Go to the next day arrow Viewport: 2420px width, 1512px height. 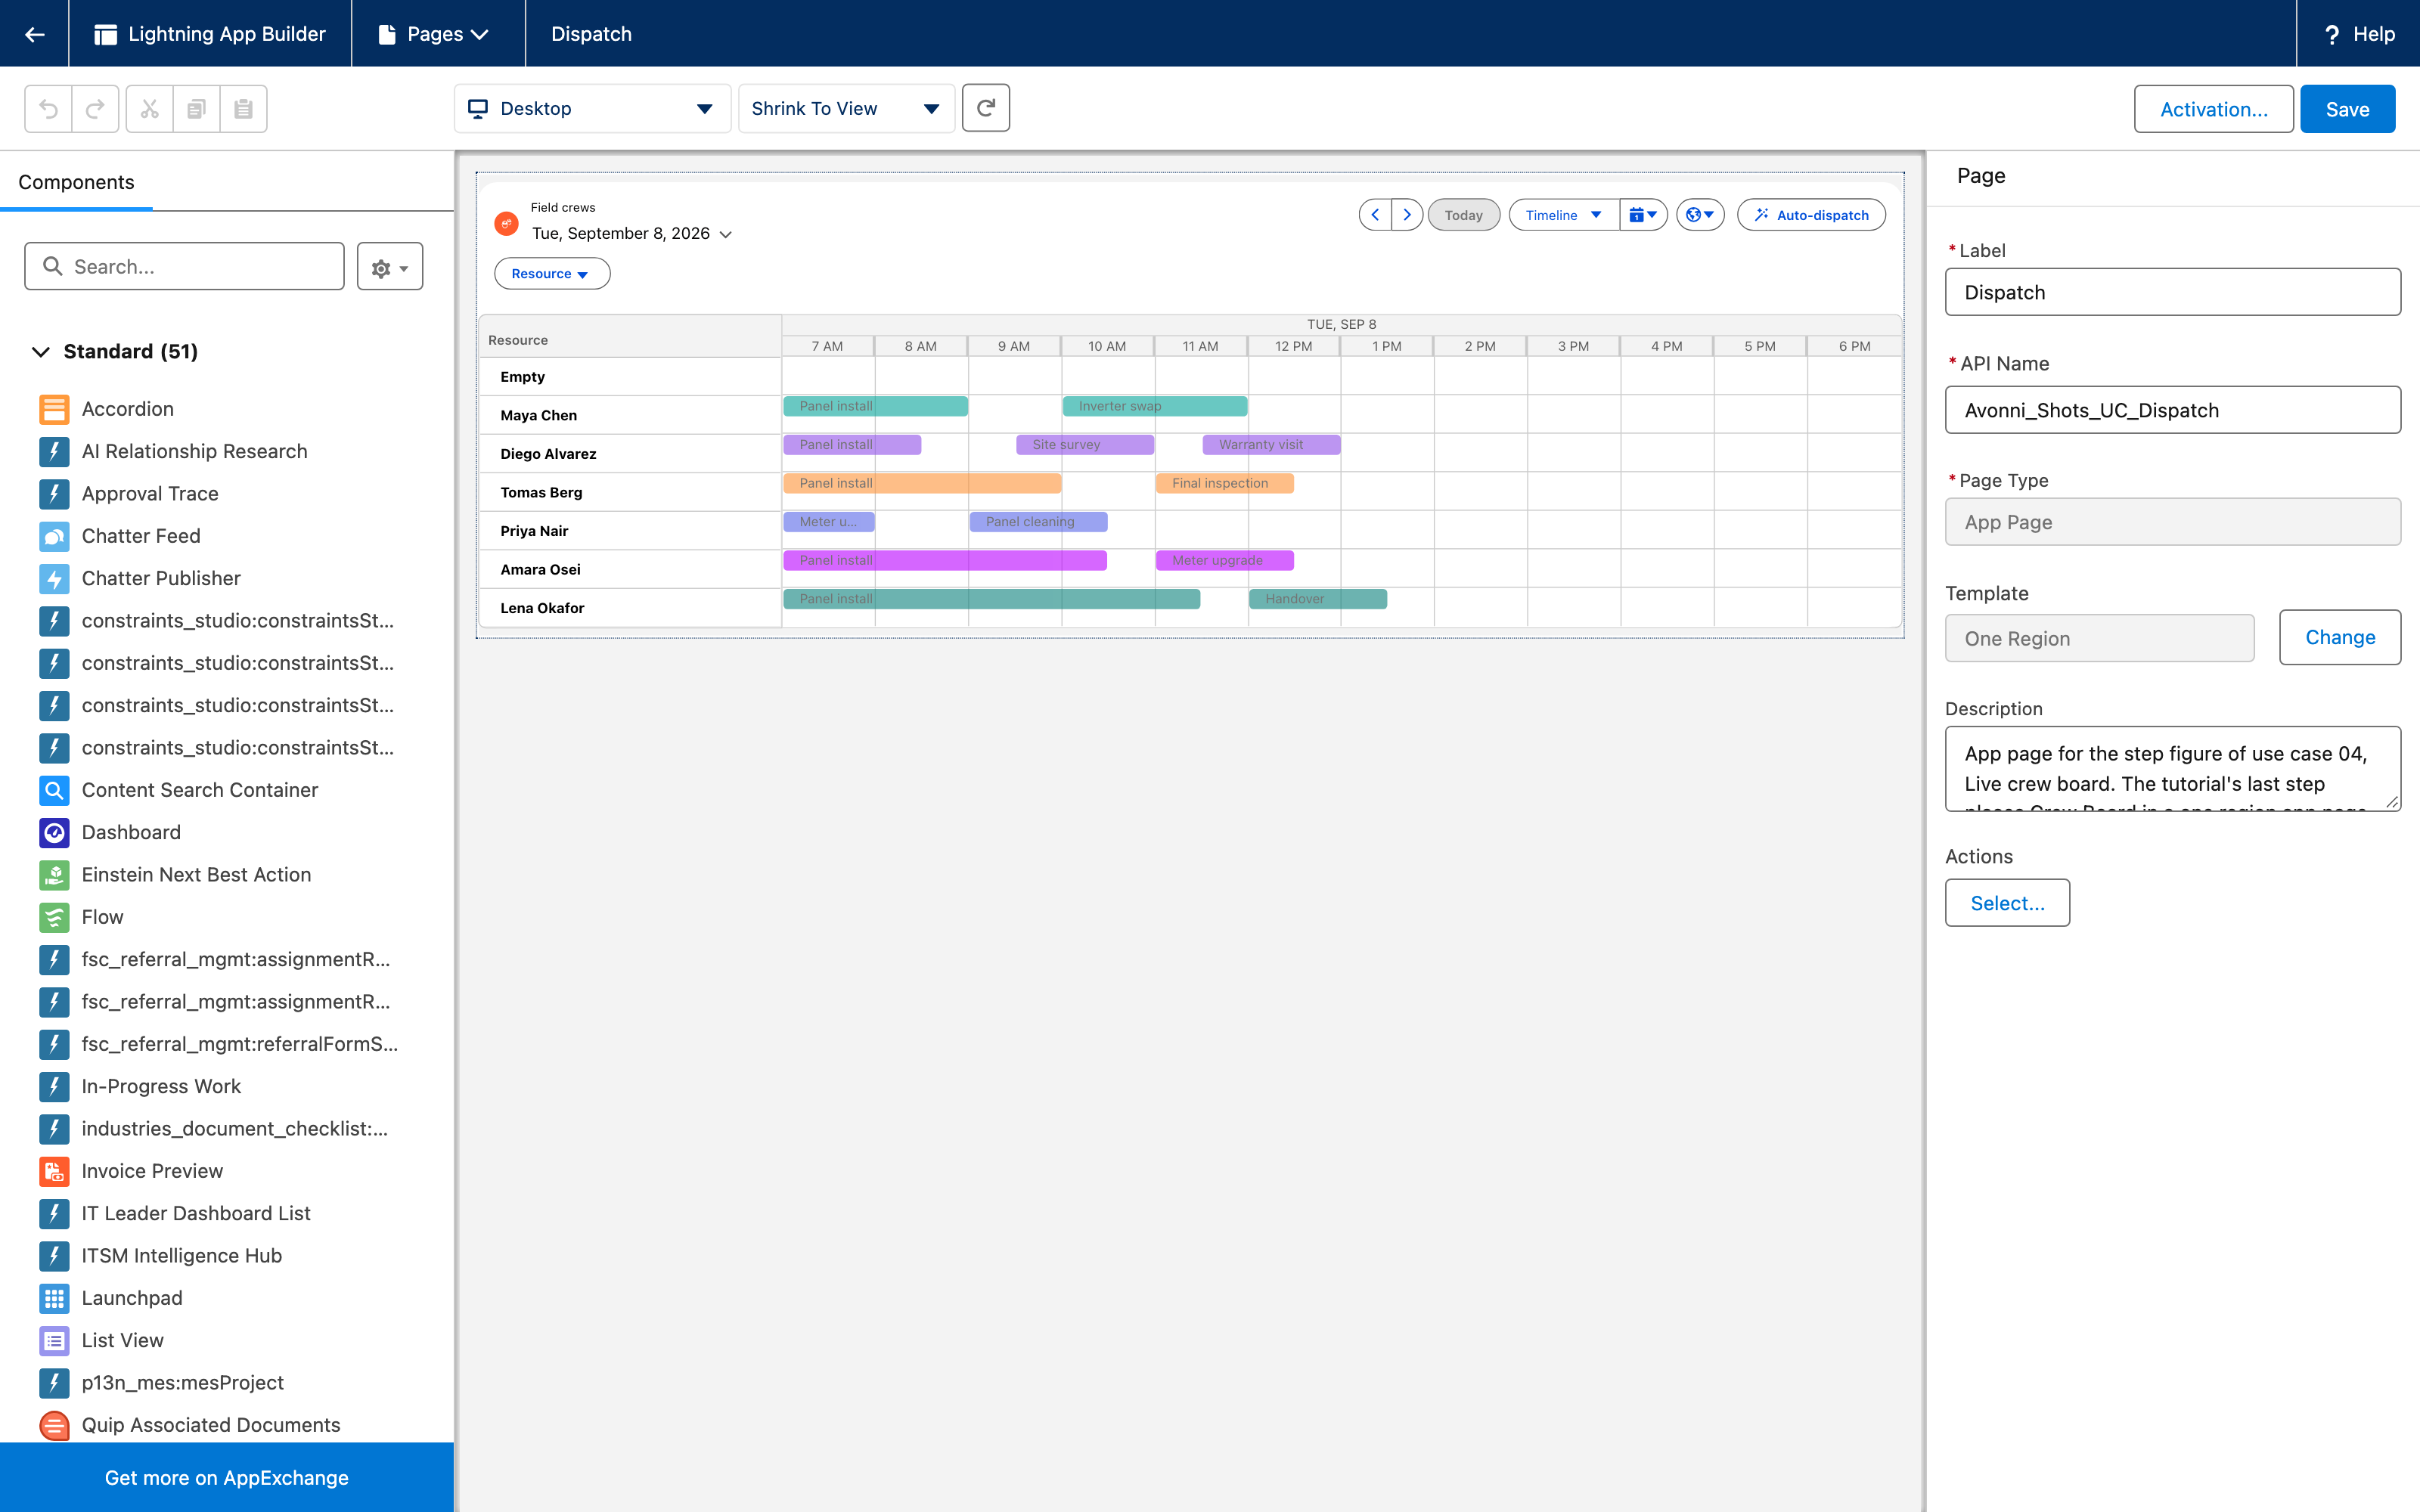[1407, 215]
